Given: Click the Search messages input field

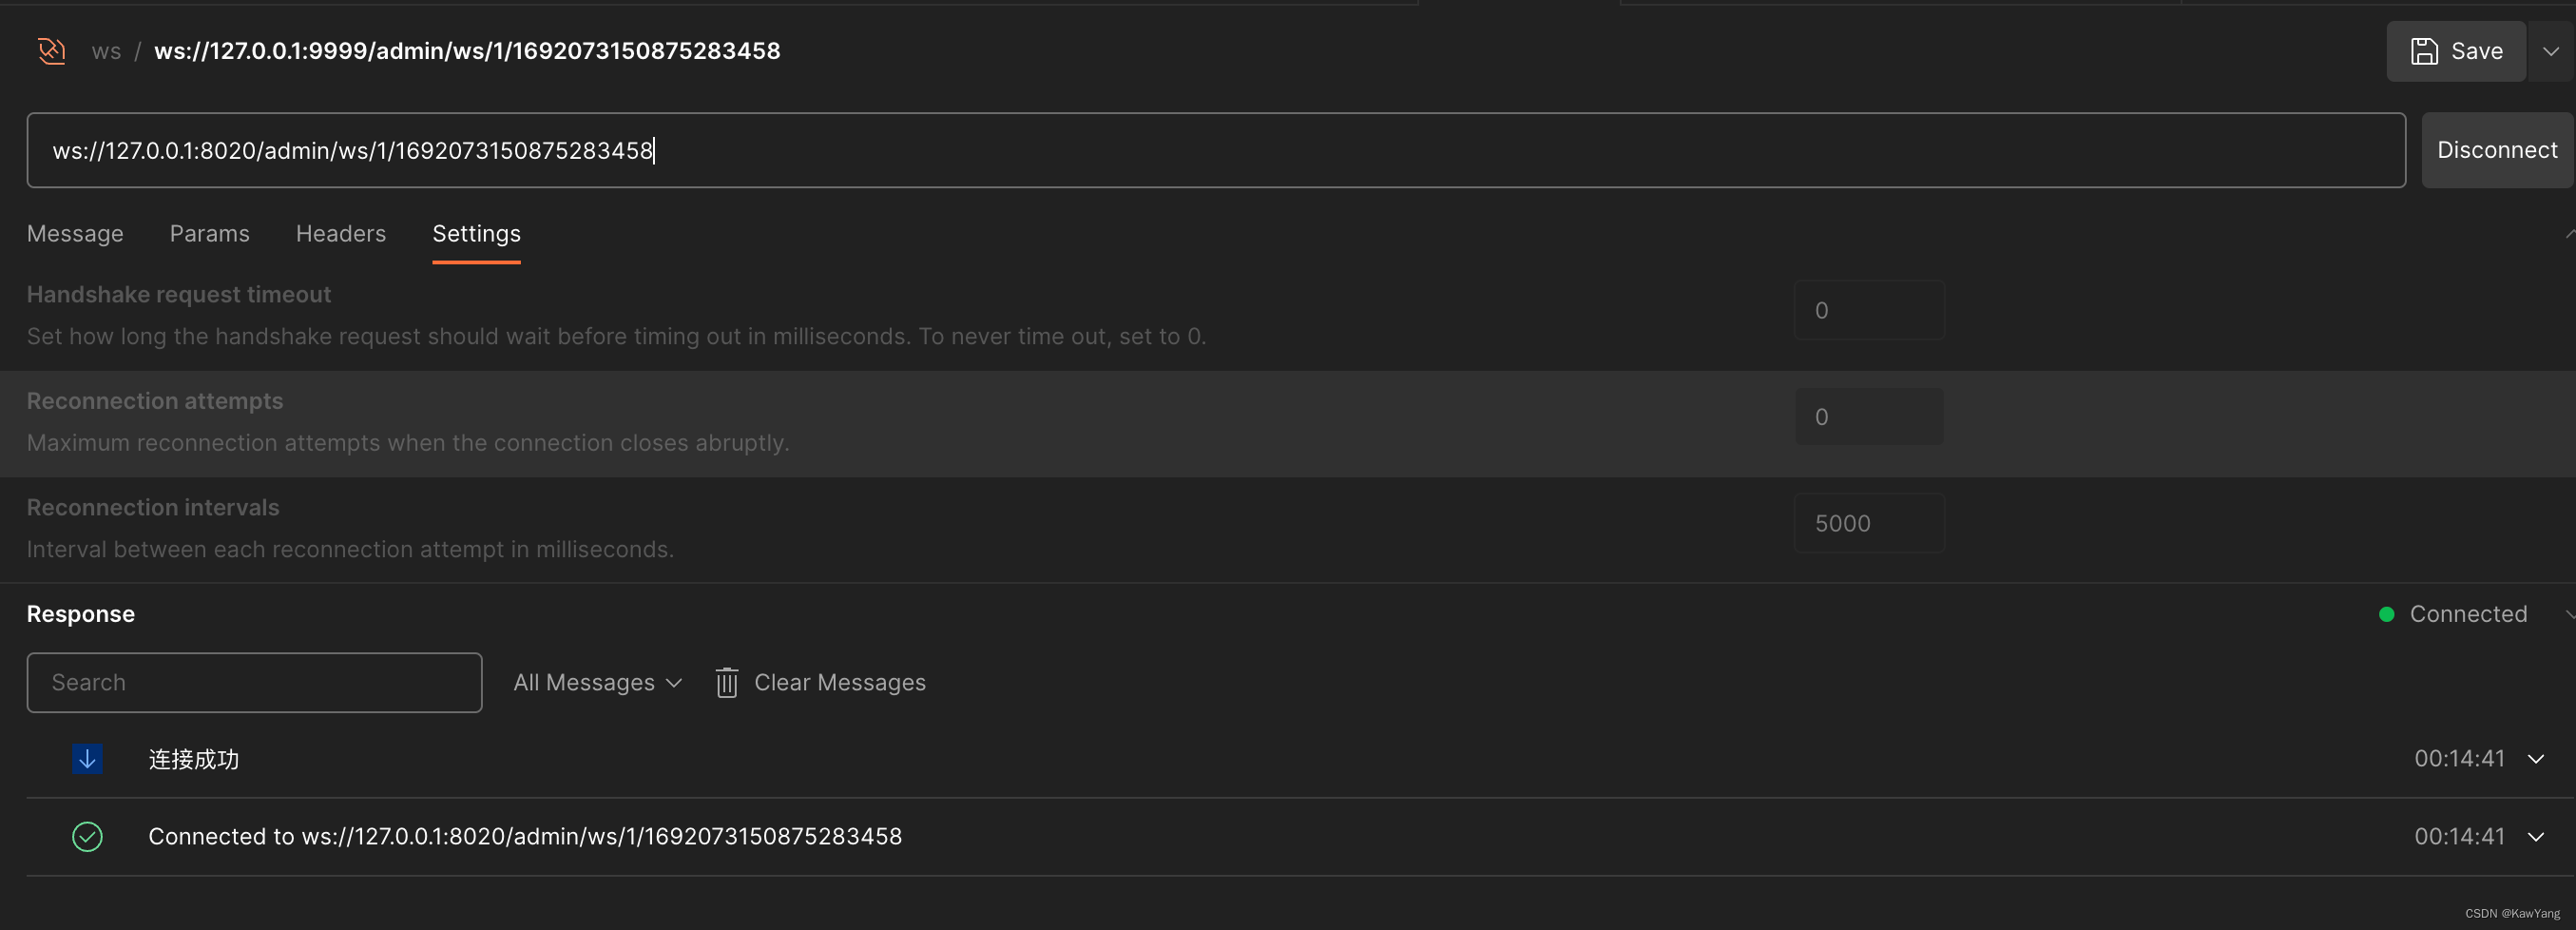Looking at the screenshot, I should click(x=254, y=682).
